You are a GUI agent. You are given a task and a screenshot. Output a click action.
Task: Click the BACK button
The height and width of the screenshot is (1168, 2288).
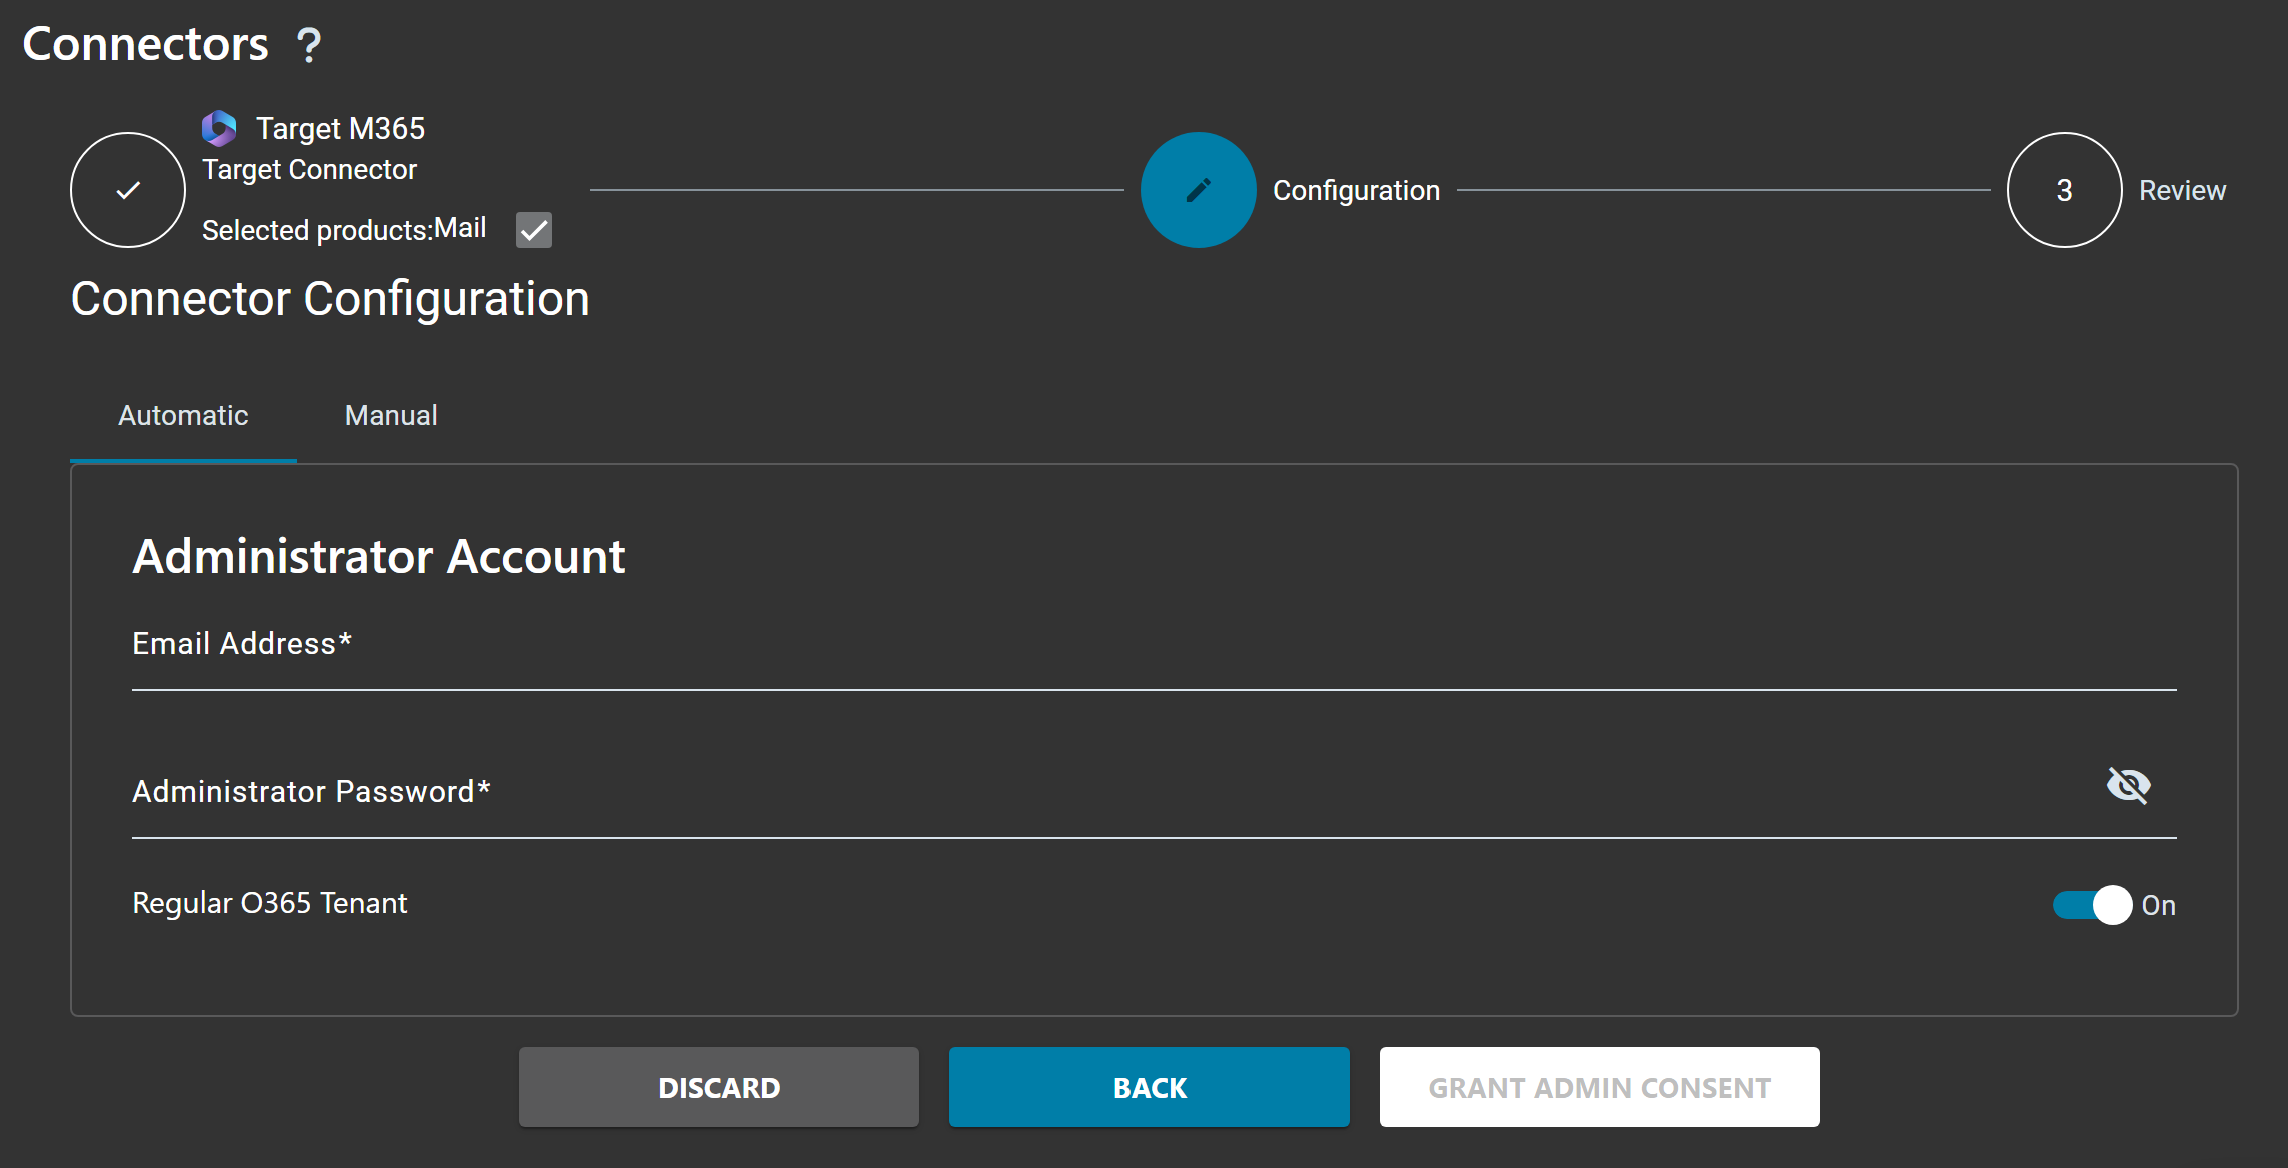coord(1148,1087)
